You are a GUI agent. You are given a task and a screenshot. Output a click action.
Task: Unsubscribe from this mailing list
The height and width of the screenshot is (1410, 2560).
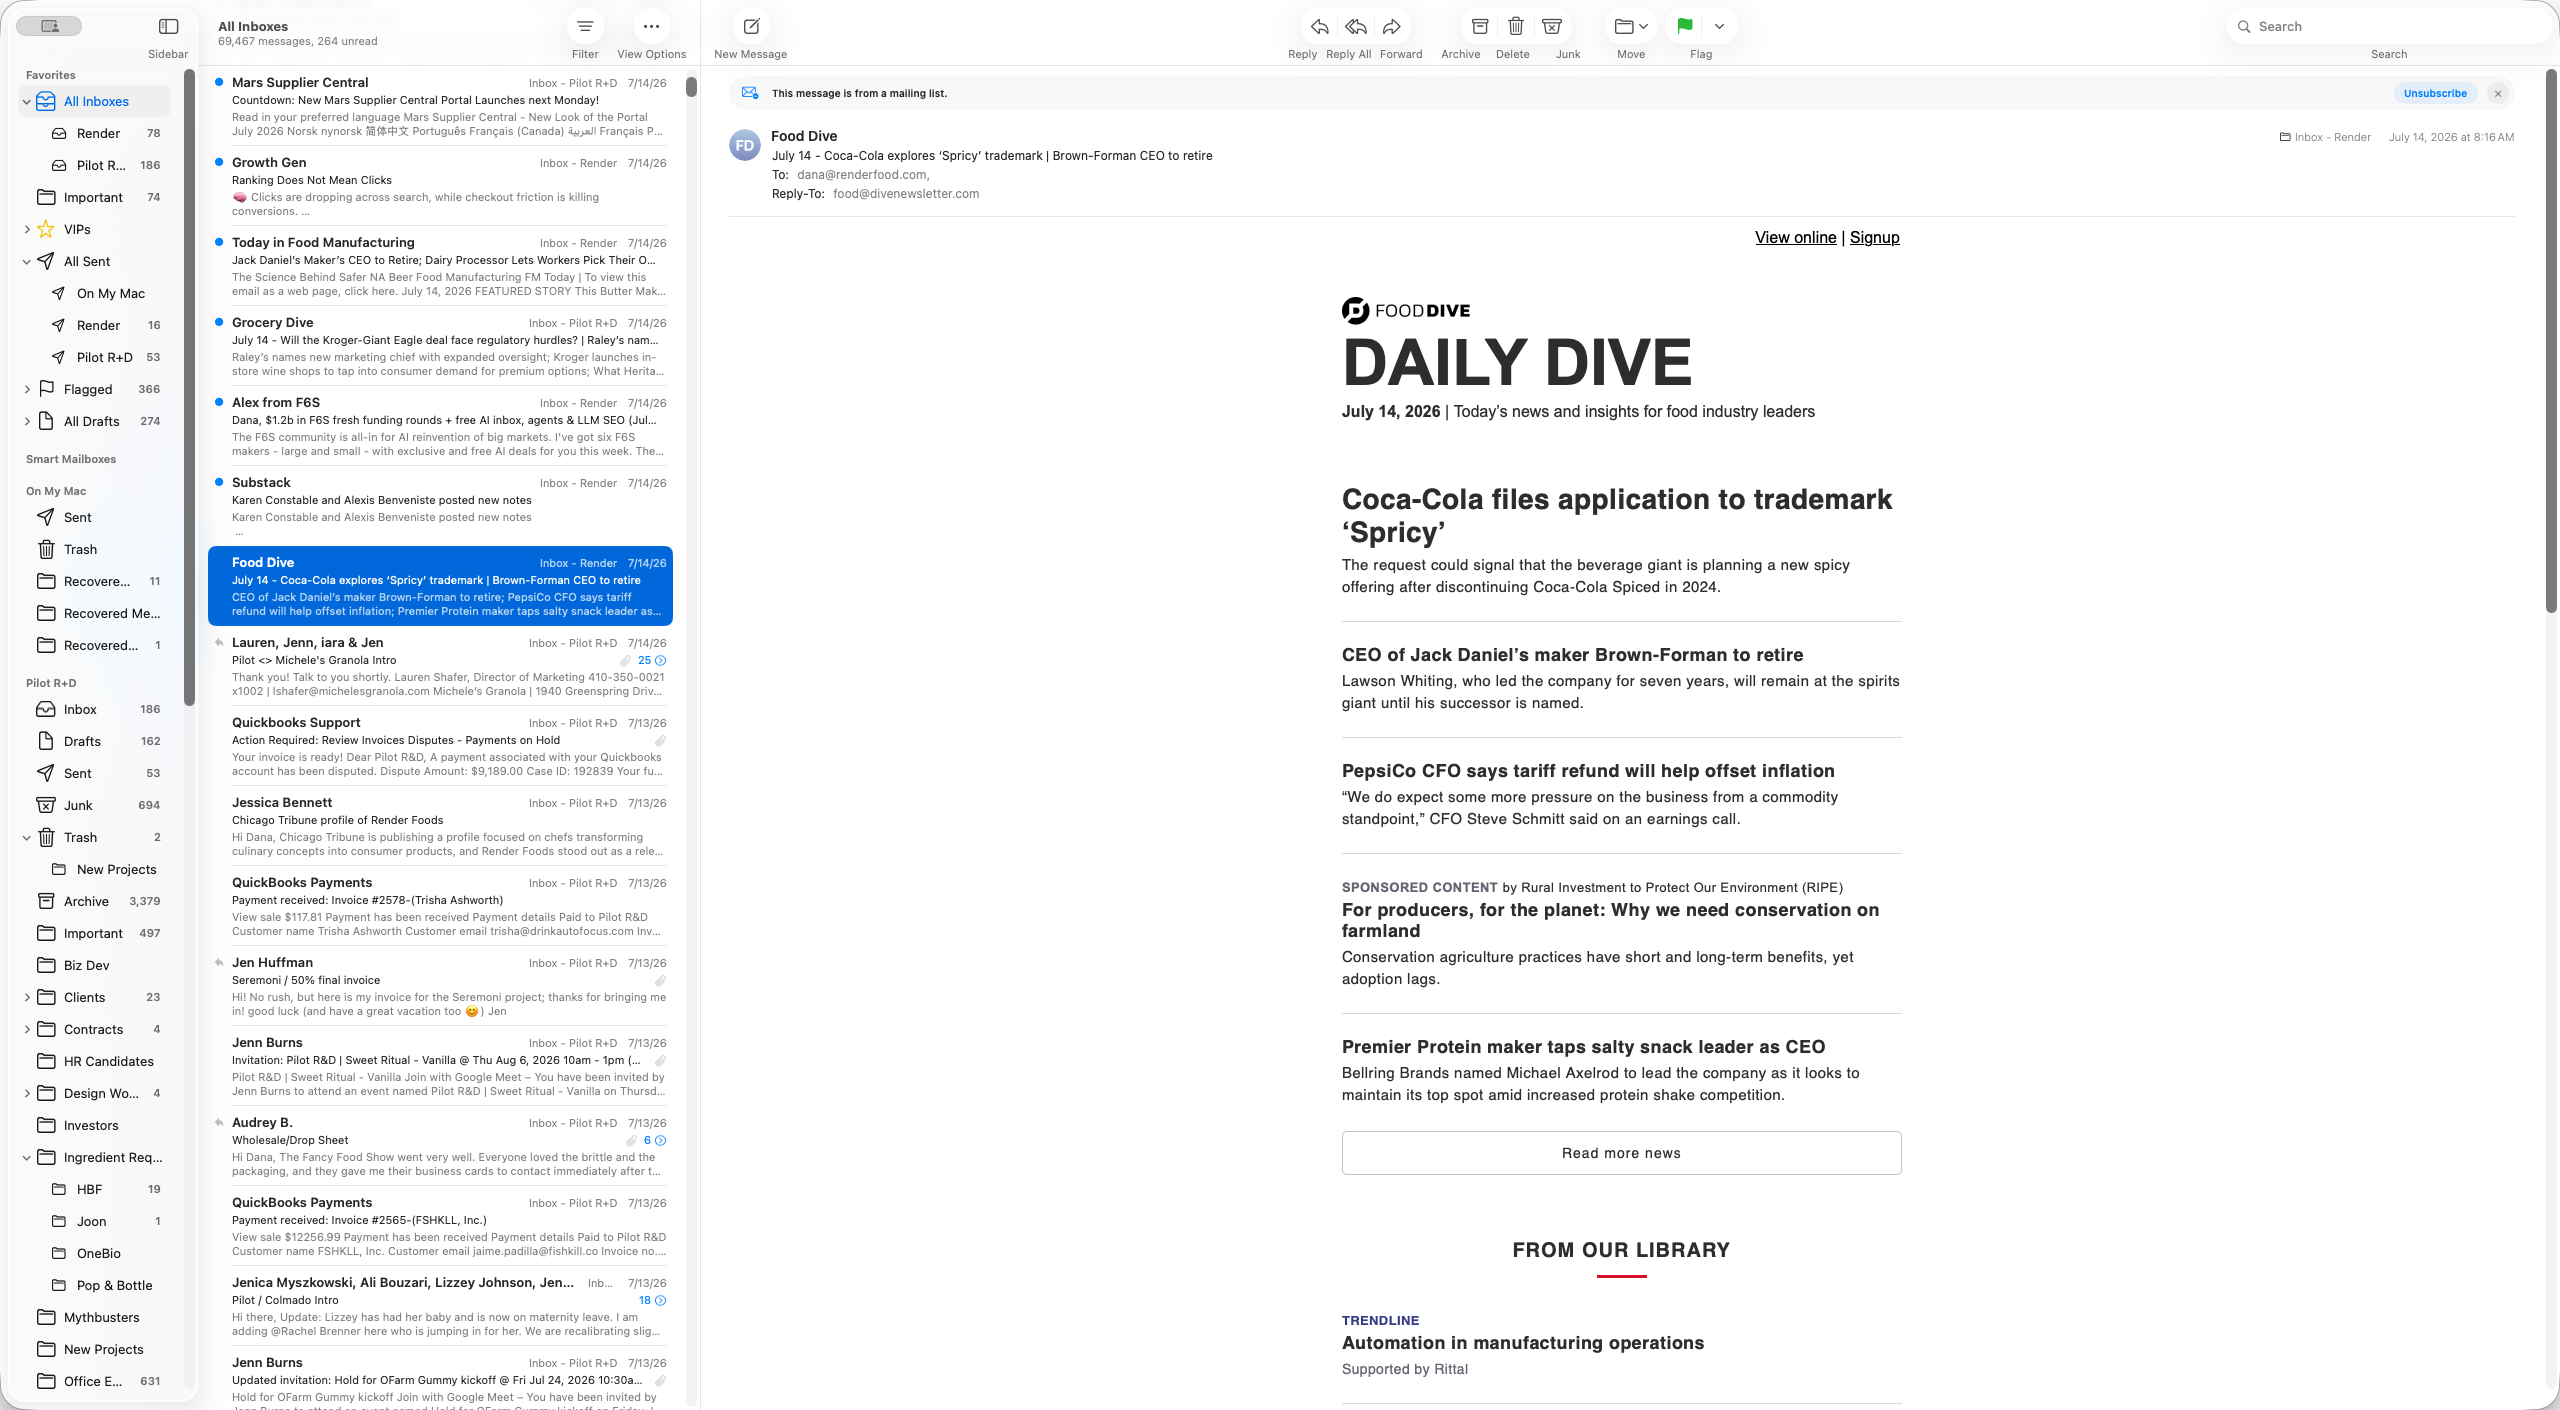(x=2435, y=93)
